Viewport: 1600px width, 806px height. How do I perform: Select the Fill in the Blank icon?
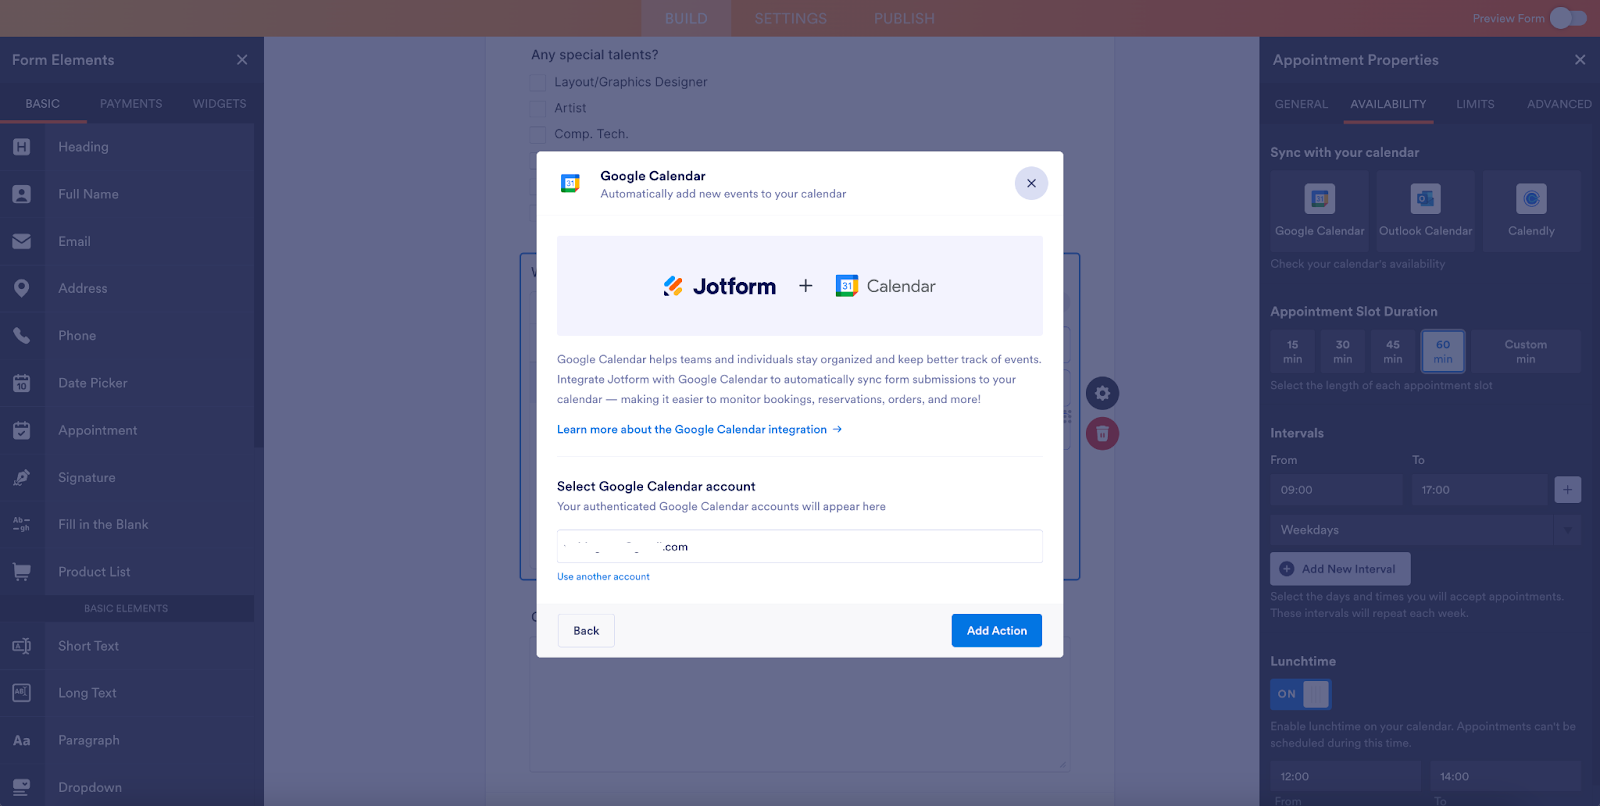click(22, 524)
